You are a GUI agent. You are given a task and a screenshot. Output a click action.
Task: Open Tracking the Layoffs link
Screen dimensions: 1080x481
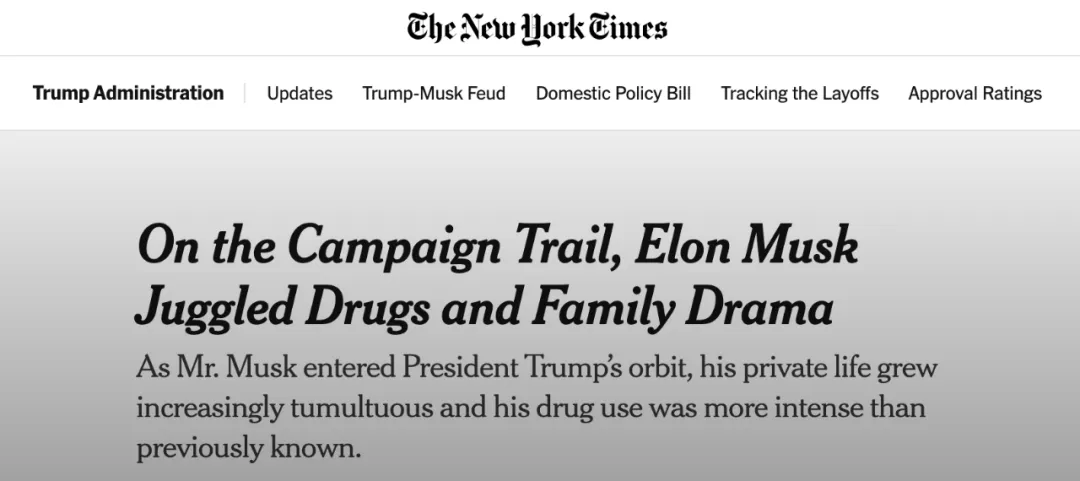coord(800,93)
